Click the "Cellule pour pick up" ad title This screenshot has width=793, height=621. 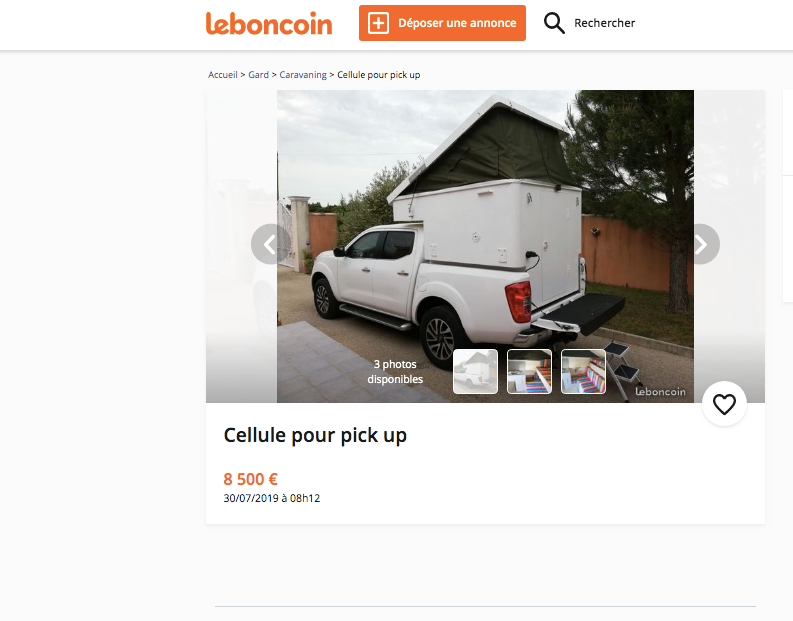[315, 435]
